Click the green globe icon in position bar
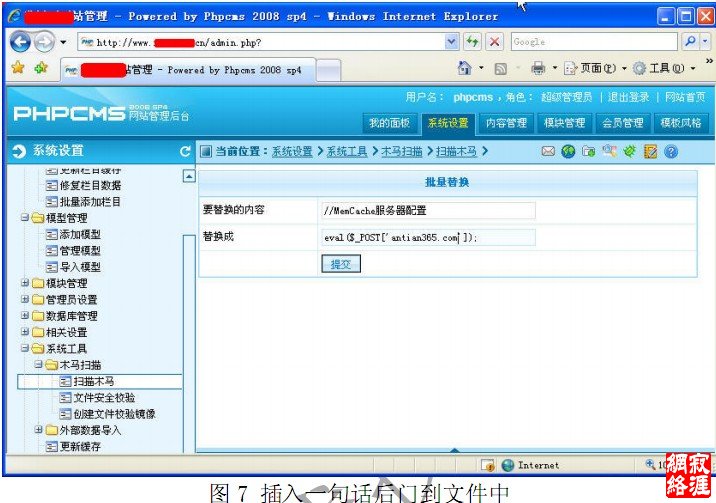Screen dimensions: 716x503 point(568,152)
